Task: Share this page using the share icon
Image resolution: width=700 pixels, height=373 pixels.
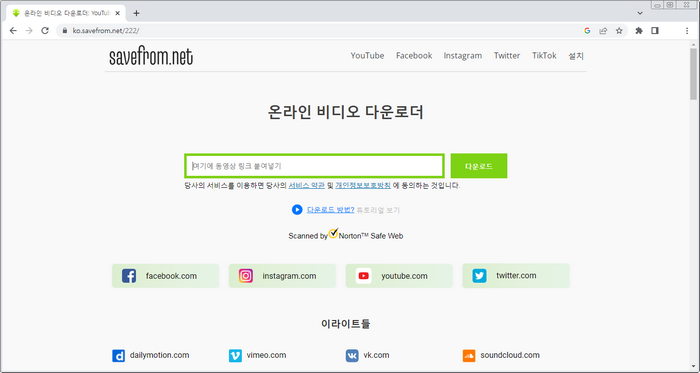Action: (x=603, y=31)
